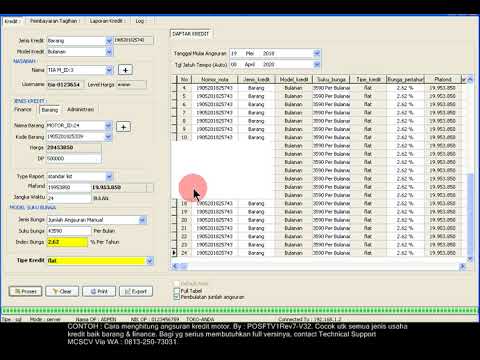
Task: Click the Jangka Waktu input field
Action: (68, 198)
